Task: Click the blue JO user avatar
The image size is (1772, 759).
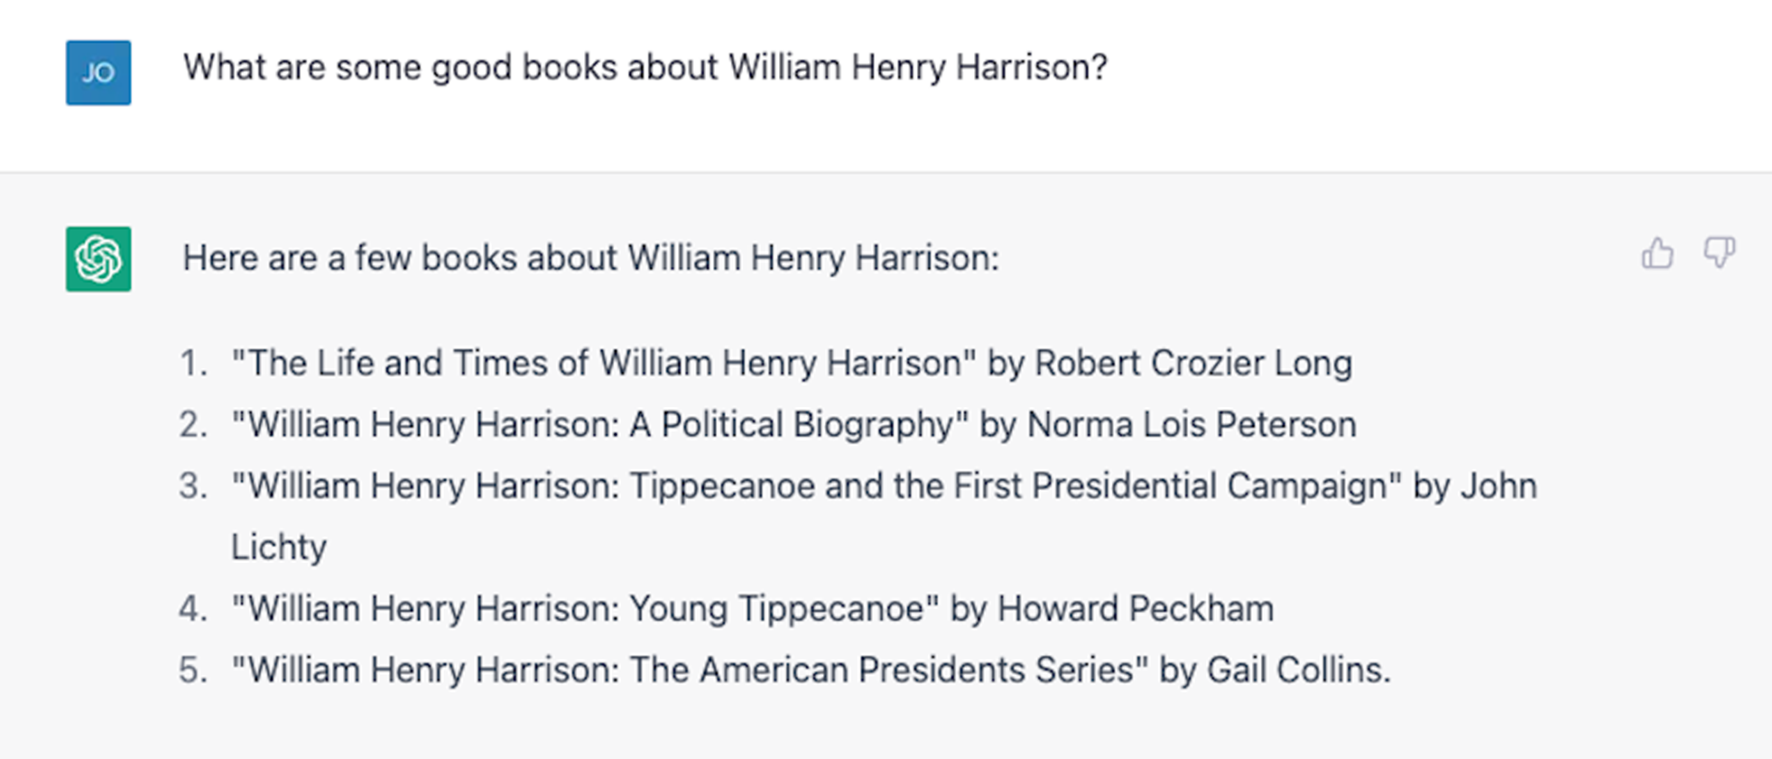Action: (x=98, y=73)
